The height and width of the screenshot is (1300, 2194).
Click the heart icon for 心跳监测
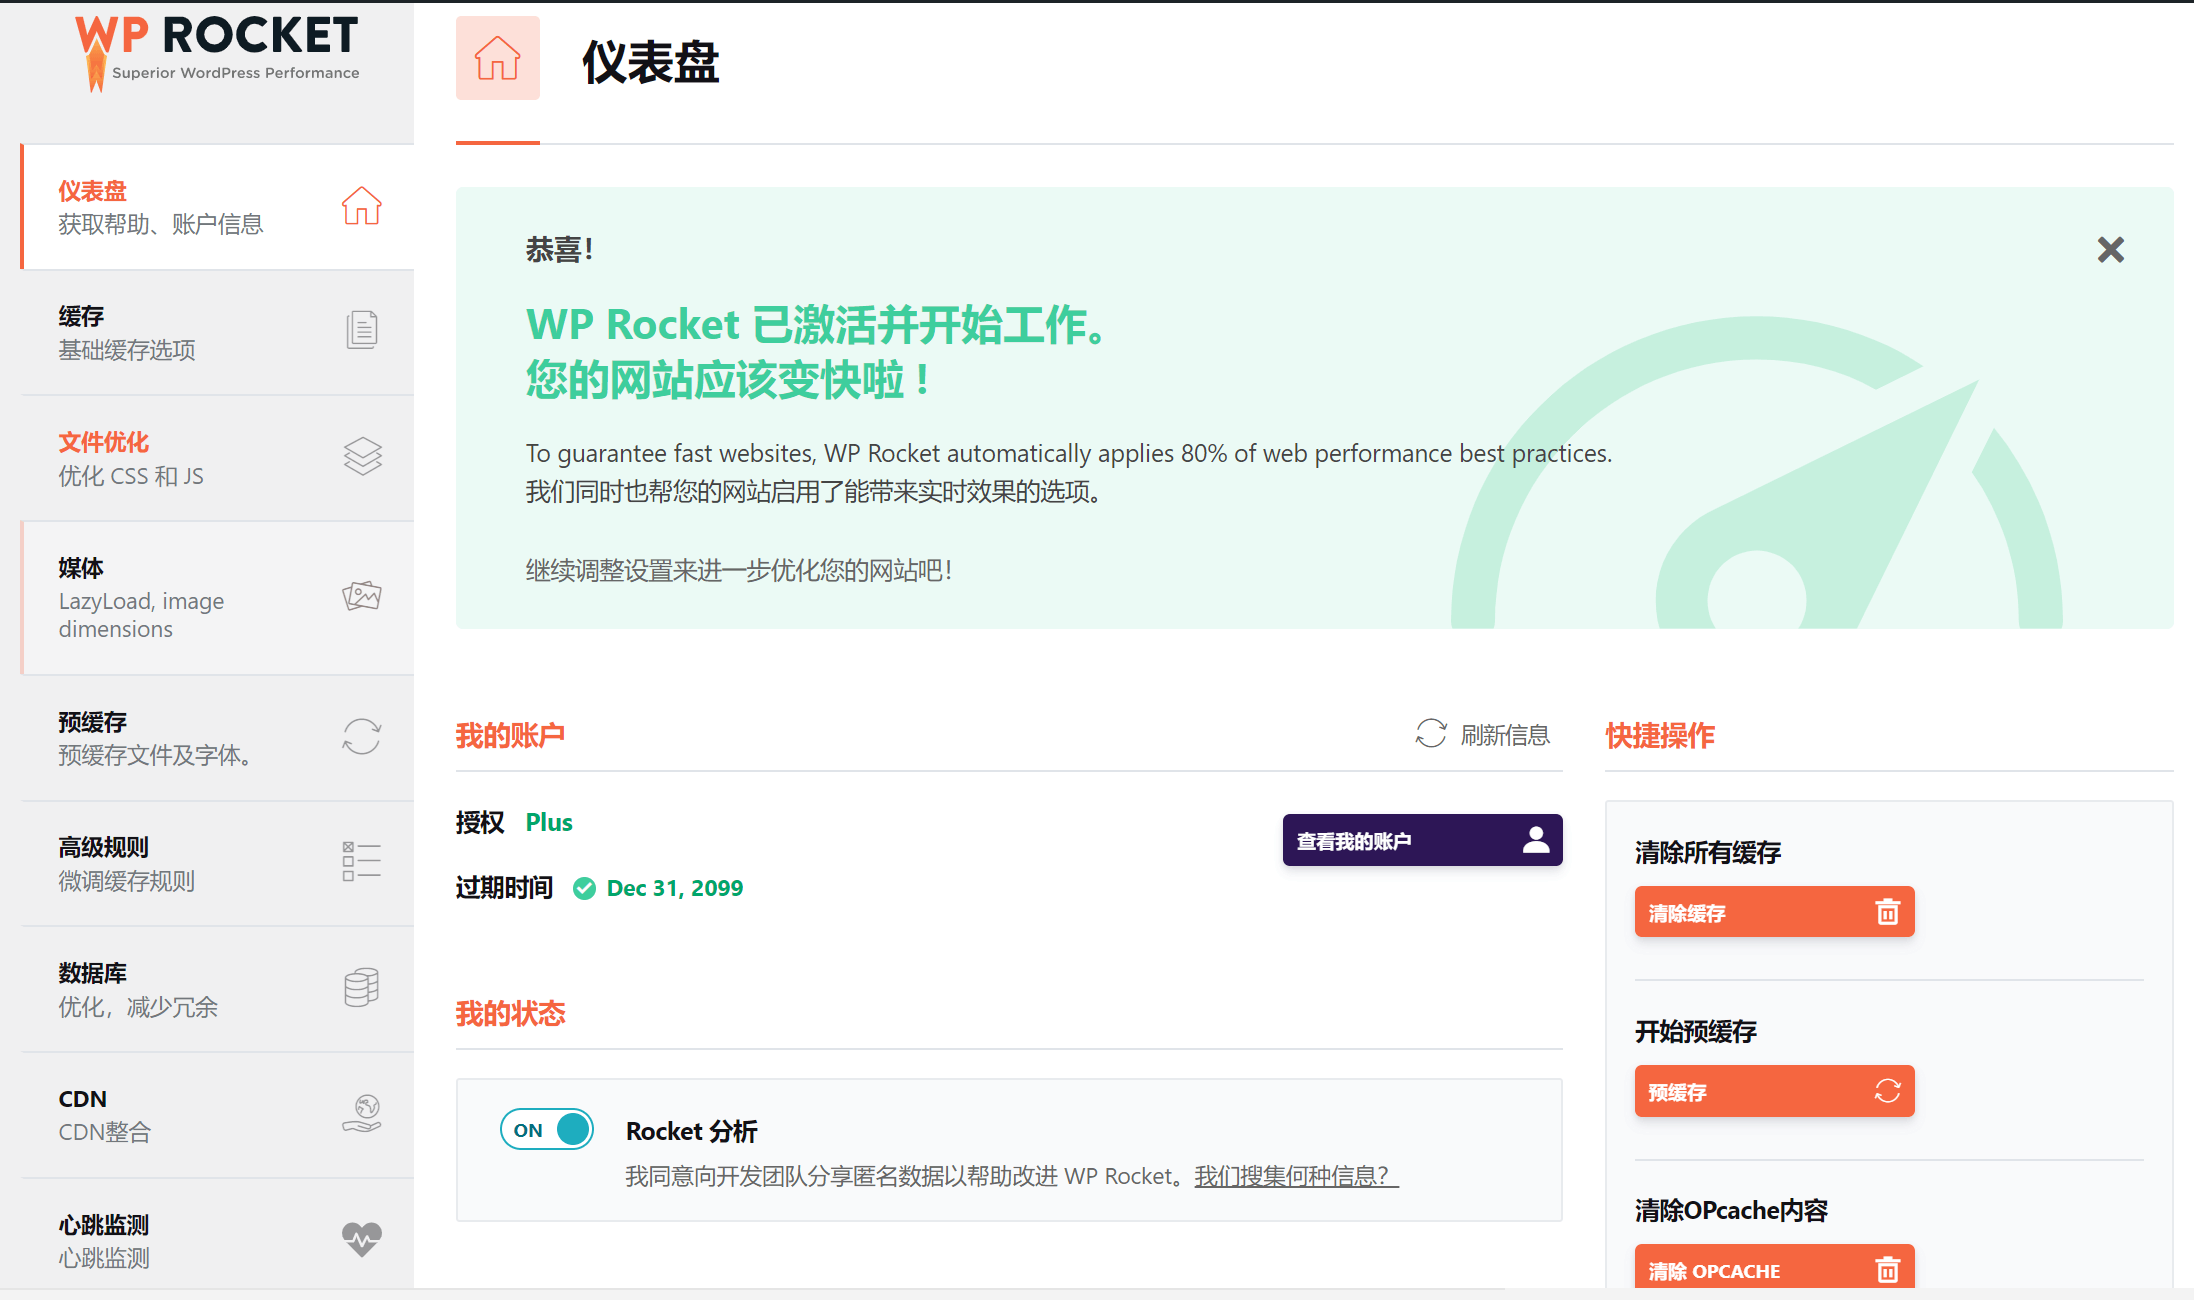(361, 1237)
